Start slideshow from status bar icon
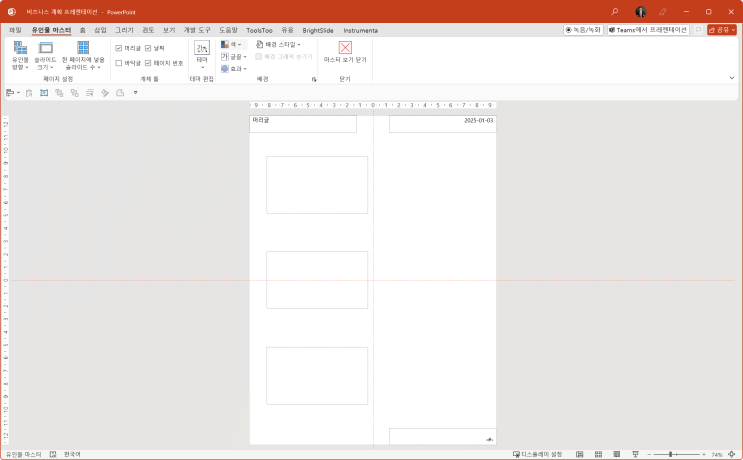The image size is (743, 460). 634,454
